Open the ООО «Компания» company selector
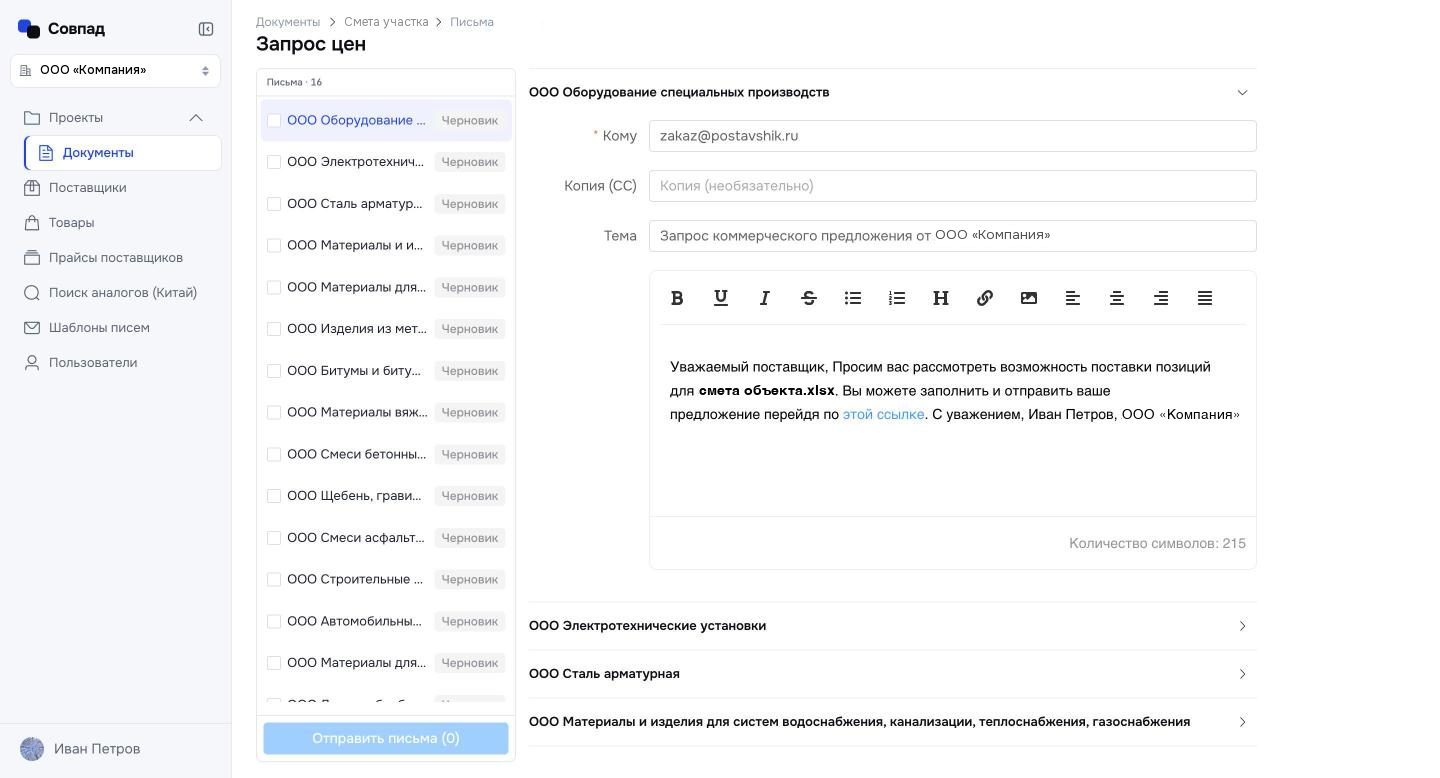Screen dimensions: 1440x778 point(115,71)
